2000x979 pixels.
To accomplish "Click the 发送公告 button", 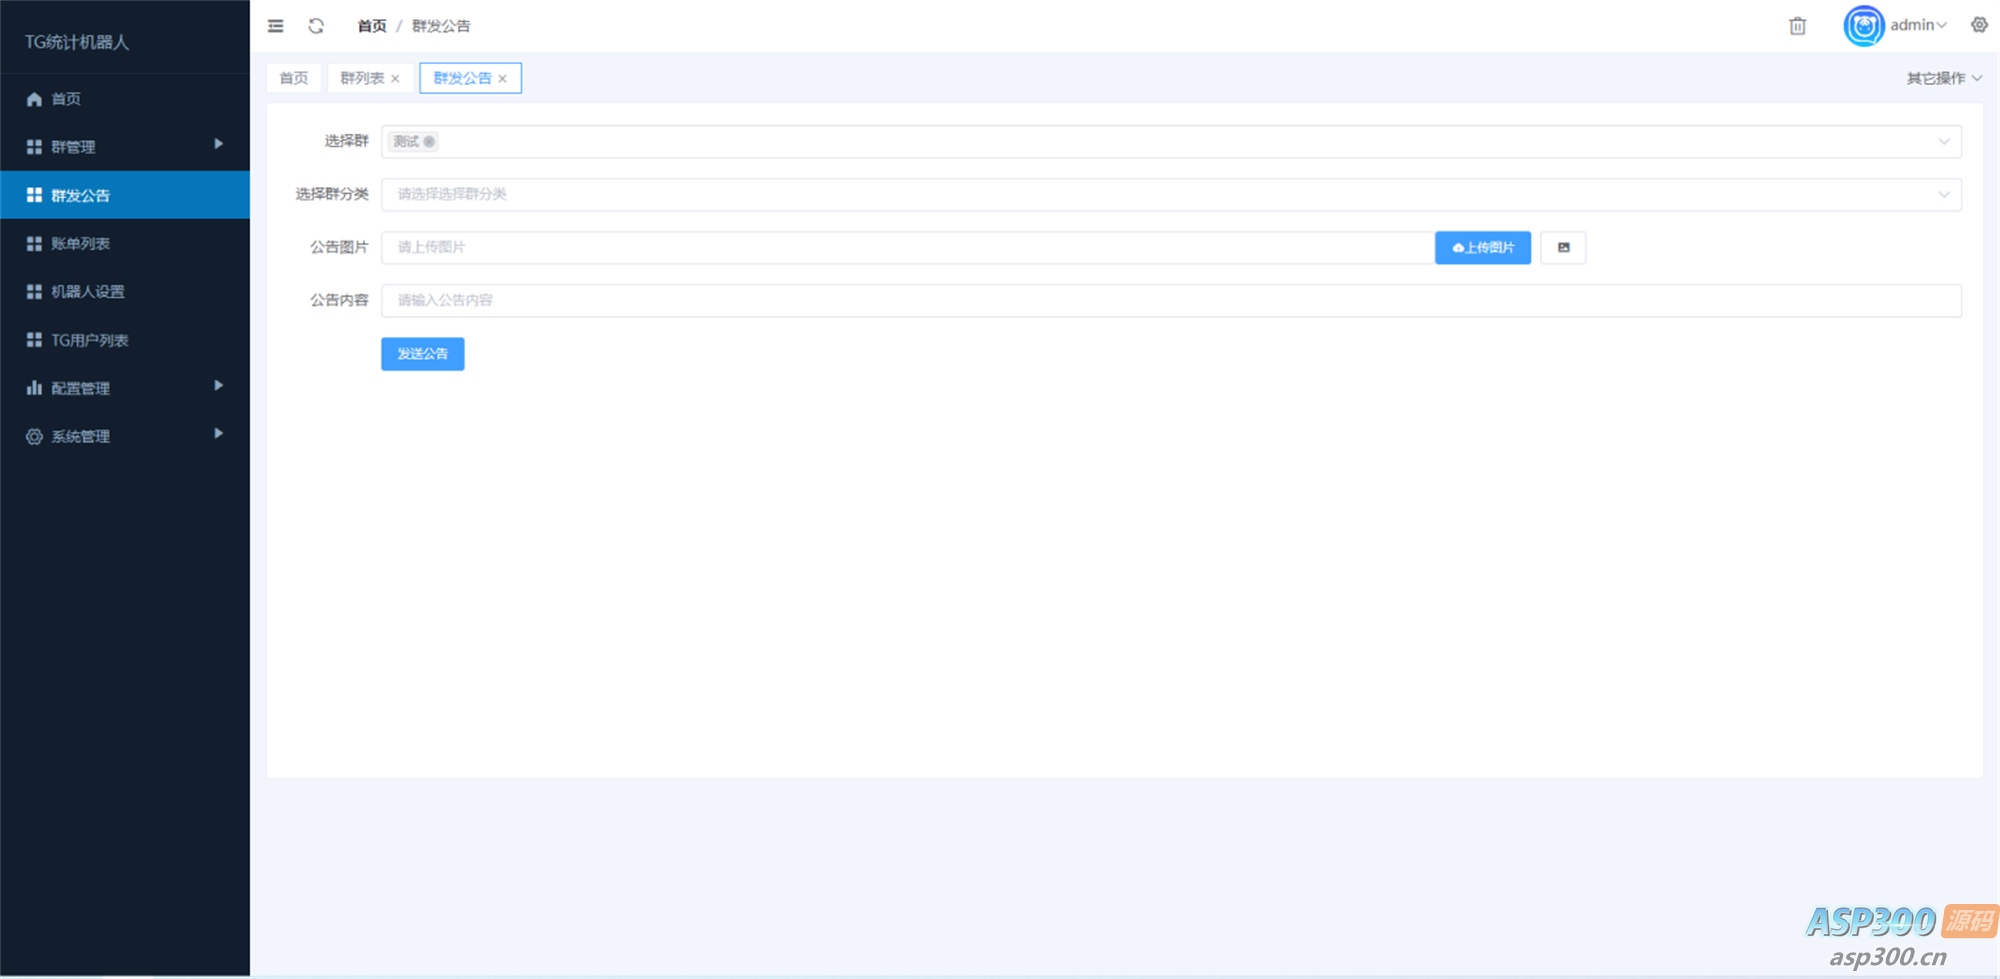I will coord(422,354).
